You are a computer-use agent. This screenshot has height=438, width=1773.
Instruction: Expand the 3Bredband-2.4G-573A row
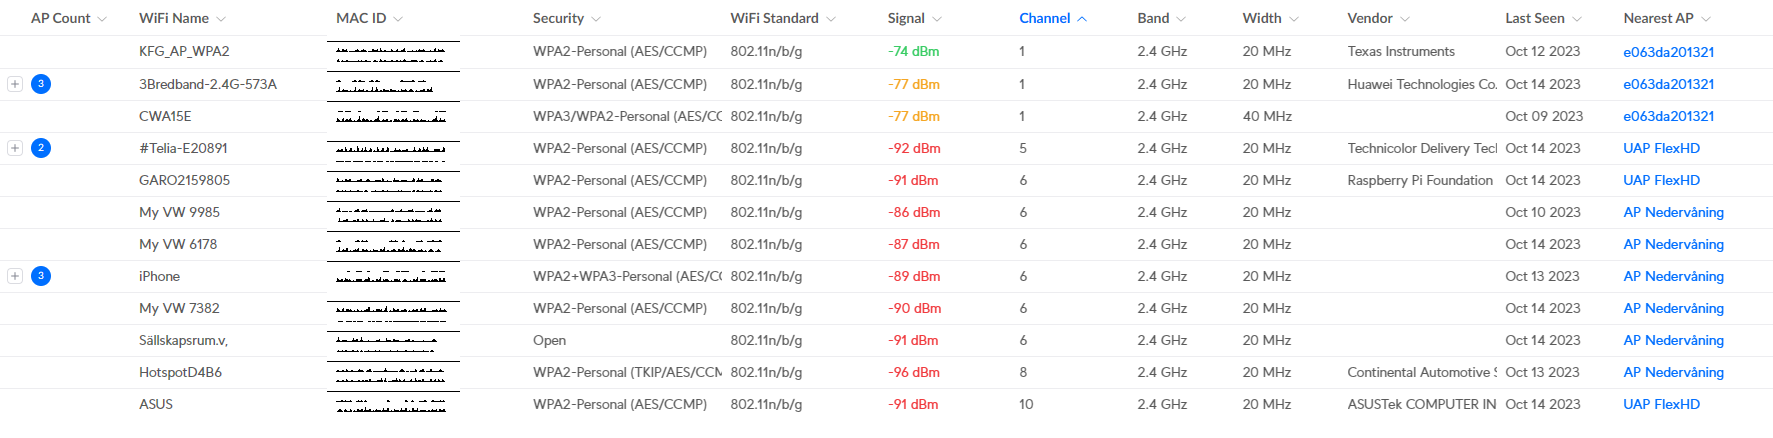point(15,84)
